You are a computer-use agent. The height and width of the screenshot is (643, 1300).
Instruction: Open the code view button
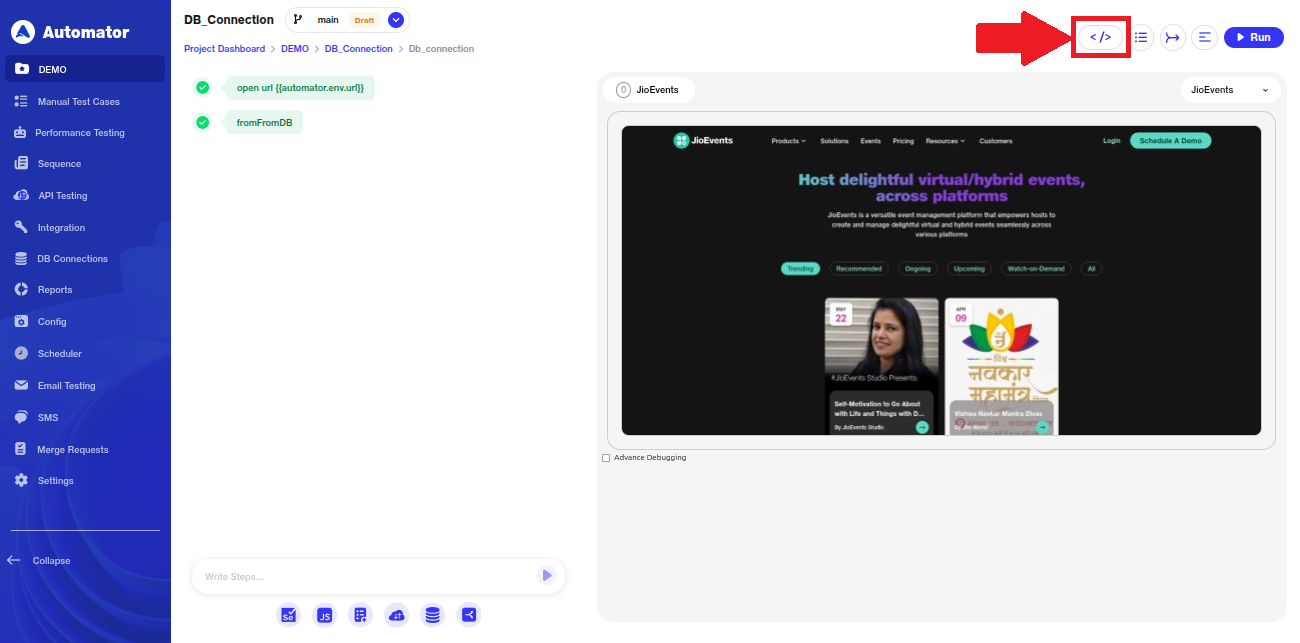[1100, 37]
